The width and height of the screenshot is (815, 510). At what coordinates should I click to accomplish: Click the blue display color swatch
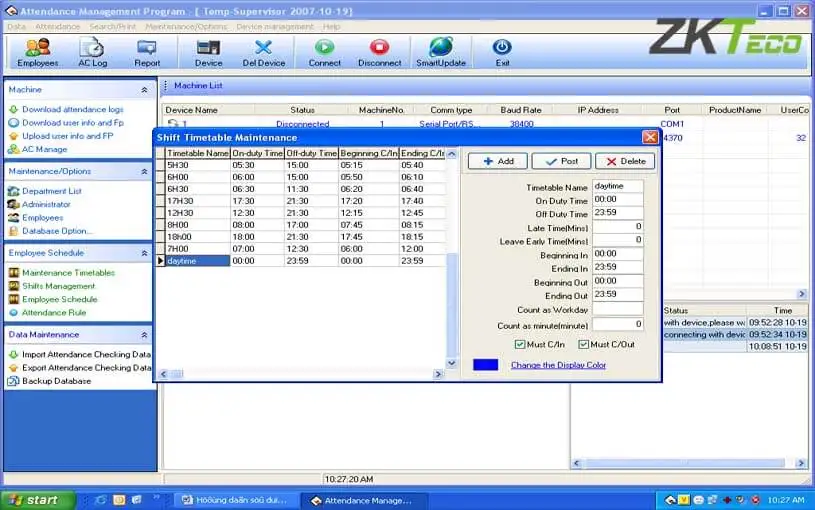[485, 364]
